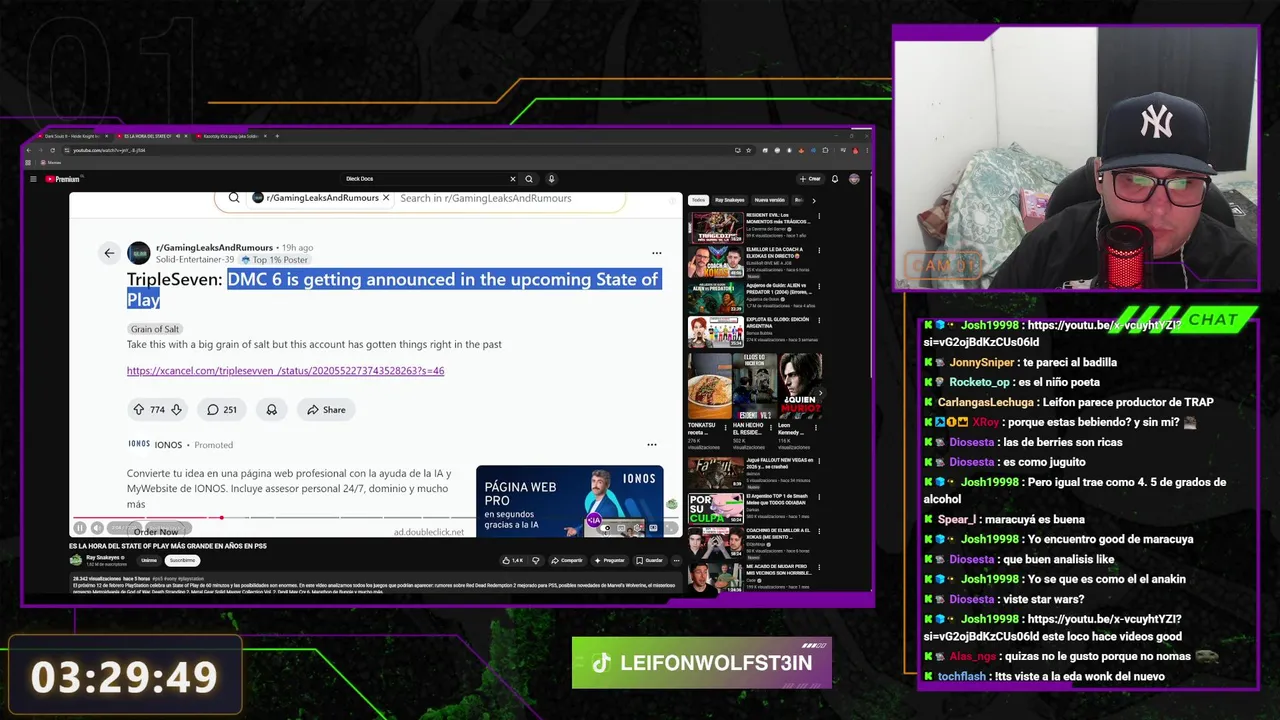Open options for RESIDENT EVIL recommended video
The image size is (1280, 720).
(818, 216)
